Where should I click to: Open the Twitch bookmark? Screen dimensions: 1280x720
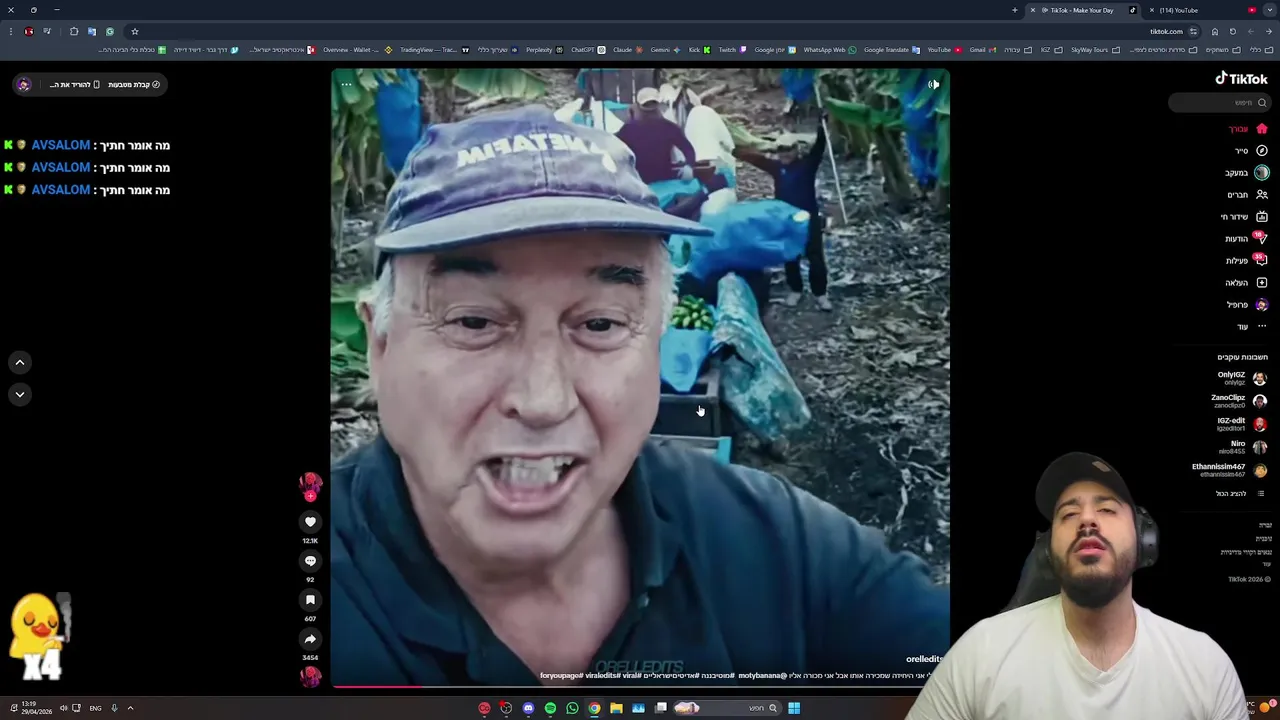pyautogui.click(x=731, y=50)
